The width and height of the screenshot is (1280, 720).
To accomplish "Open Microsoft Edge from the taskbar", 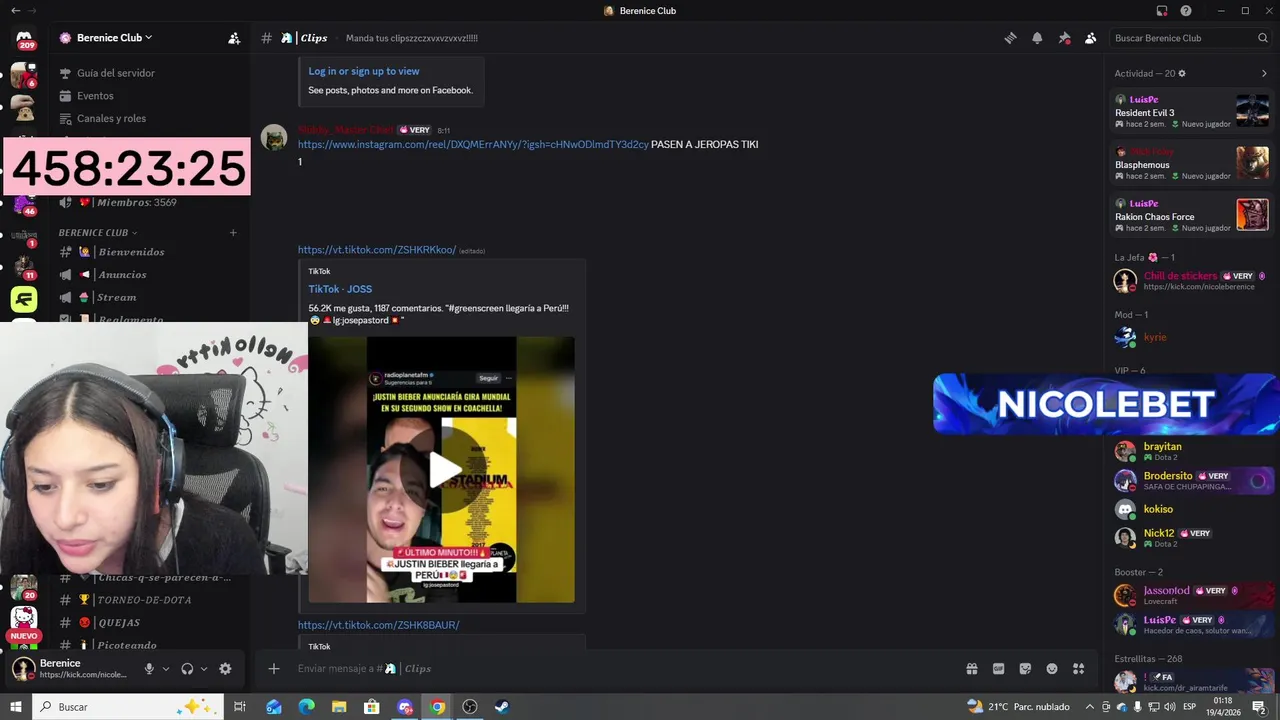I will click(x=306, y=707).
